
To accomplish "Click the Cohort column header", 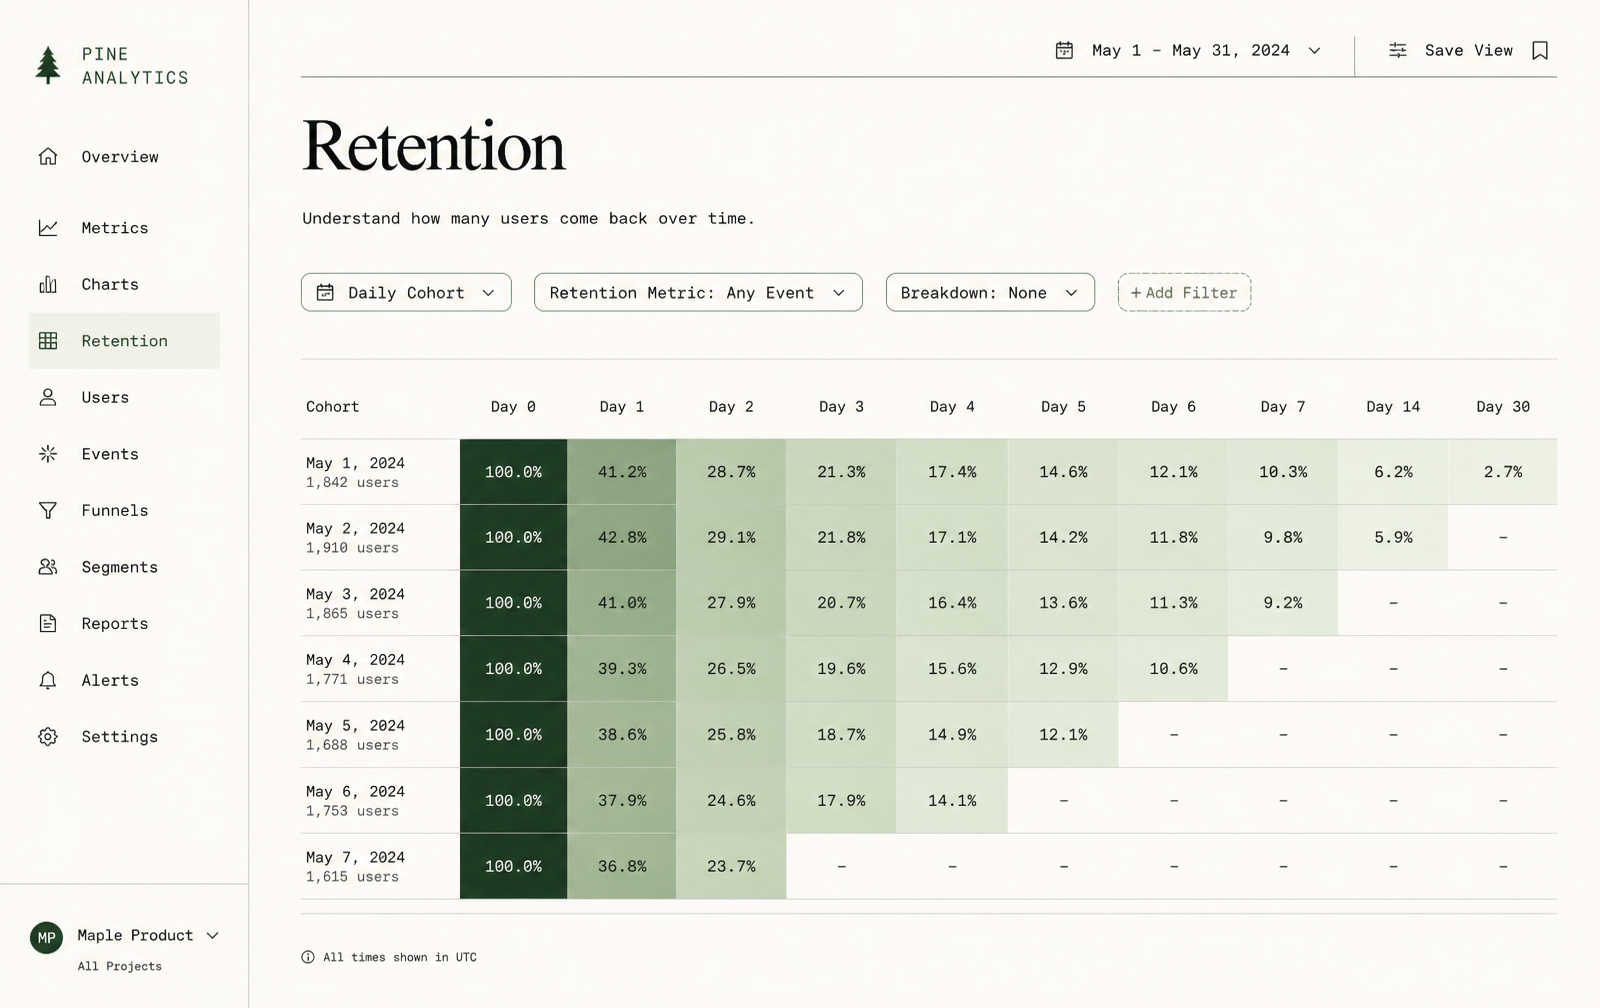I will [332, 406].
